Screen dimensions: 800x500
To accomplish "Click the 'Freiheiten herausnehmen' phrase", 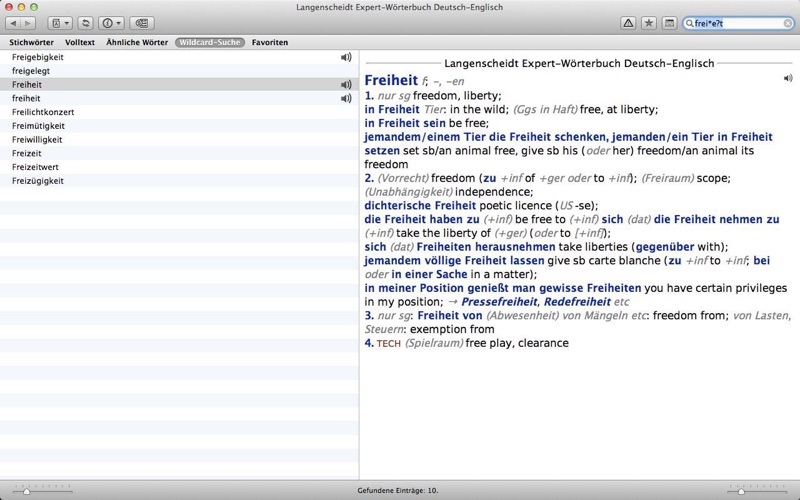I will (x=486, y=247).
